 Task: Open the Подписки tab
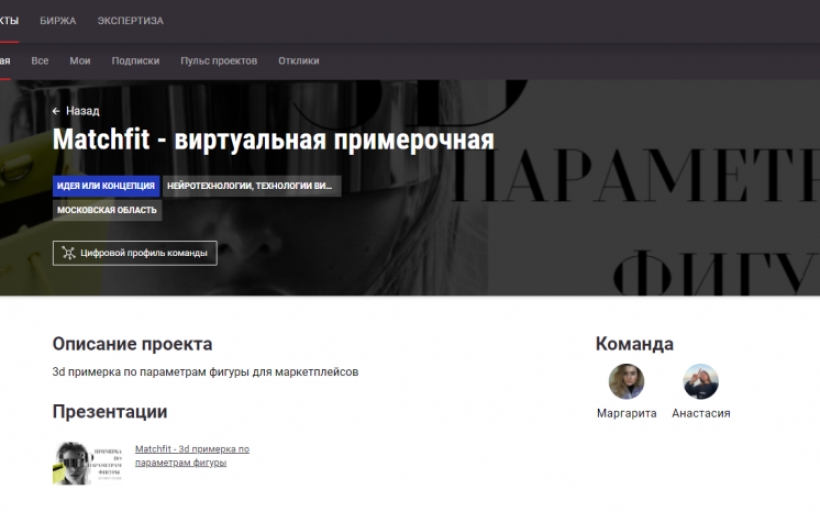click(x=135, y=61)
